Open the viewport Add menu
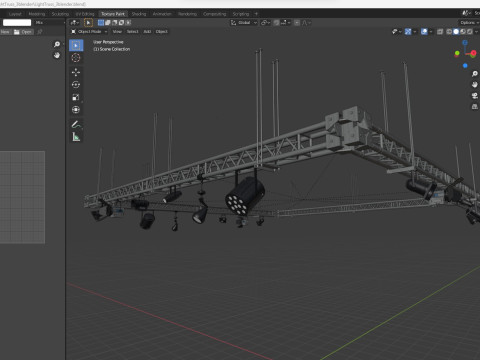480x360 pixels. (x=147, y=32)
